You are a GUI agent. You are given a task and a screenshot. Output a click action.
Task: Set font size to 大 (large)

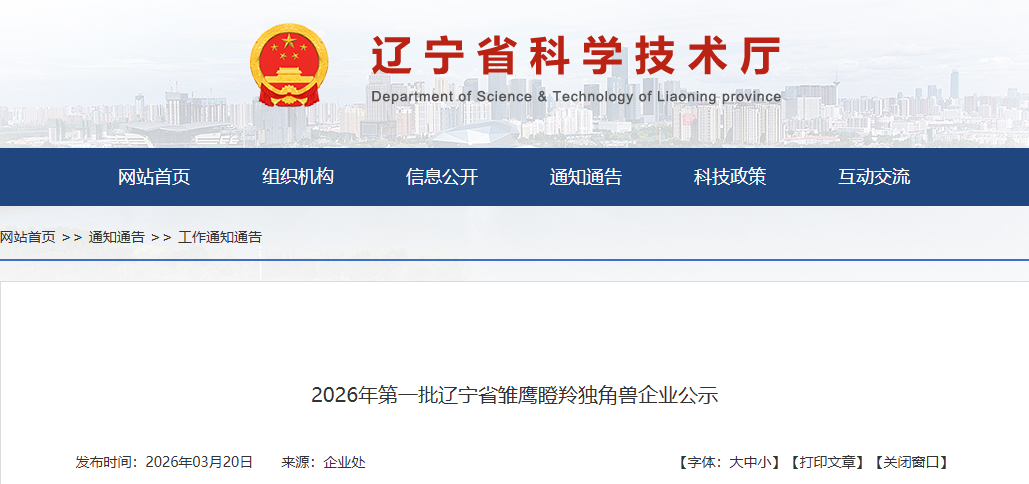click(x=736, y=462)
